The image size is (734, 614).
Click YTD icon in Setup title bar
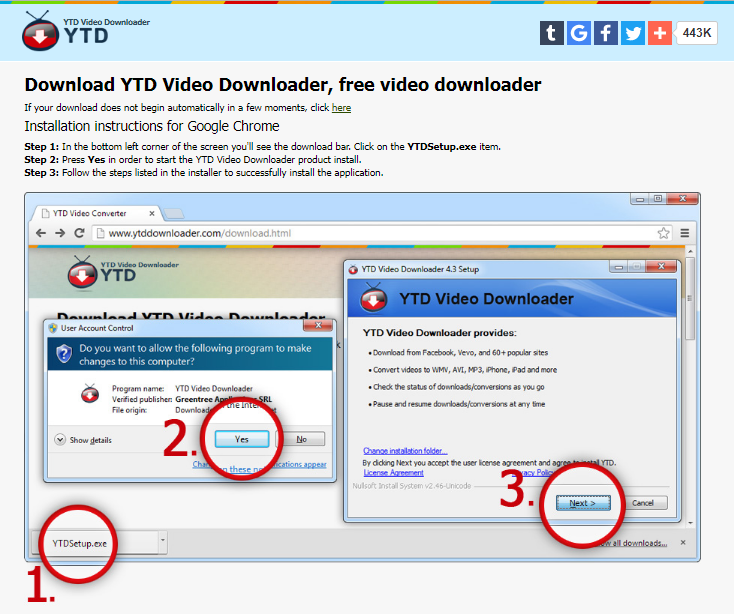click(x=353, y=270)
